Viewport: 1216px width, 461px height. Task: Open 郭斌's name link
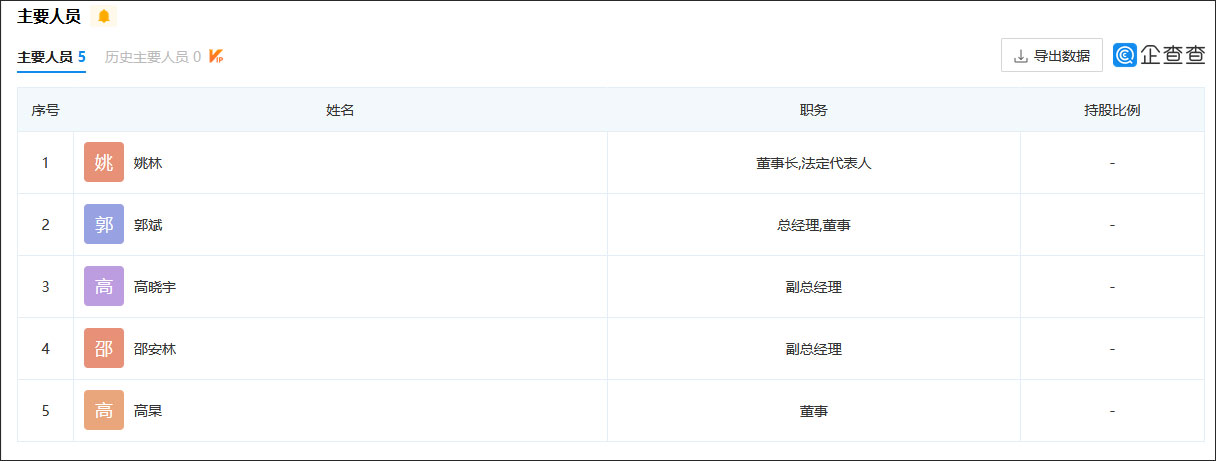pyautogui.click(x=148, y=225)
